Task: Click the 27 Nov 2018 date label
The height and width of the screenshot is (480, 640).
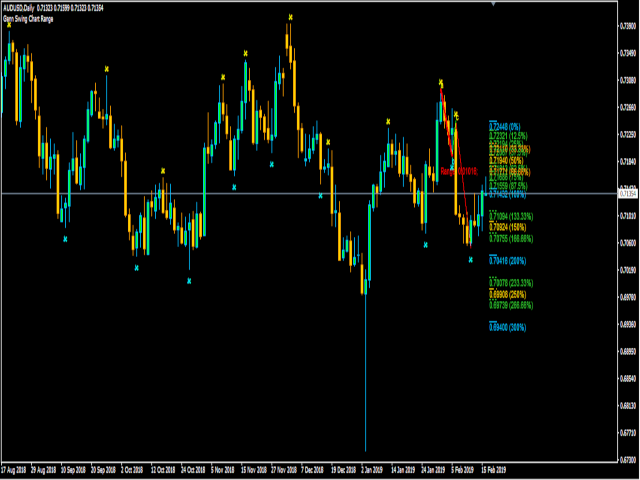Action: tap(284, 470)
